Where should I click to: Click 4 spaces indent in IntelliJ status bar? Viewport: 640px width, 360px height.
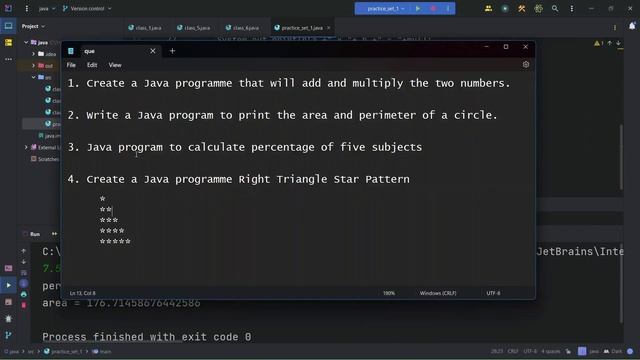click(551, 351)
